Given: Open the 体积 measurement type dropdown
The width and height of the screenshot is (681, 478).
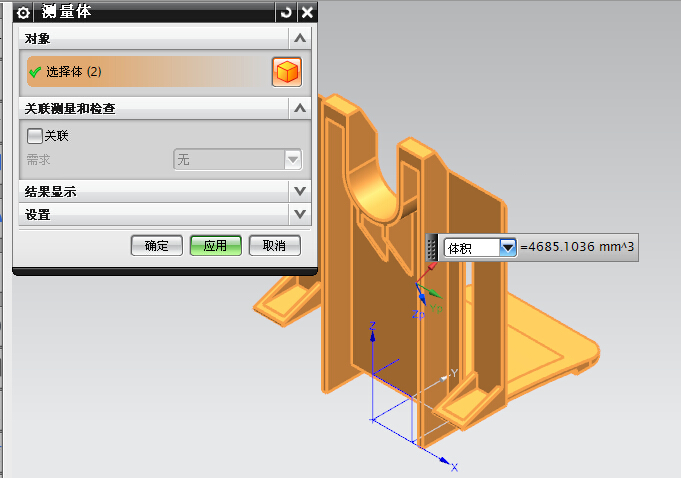Looking at the screenshot, I should pyautogui.click(x=507, y=247).
